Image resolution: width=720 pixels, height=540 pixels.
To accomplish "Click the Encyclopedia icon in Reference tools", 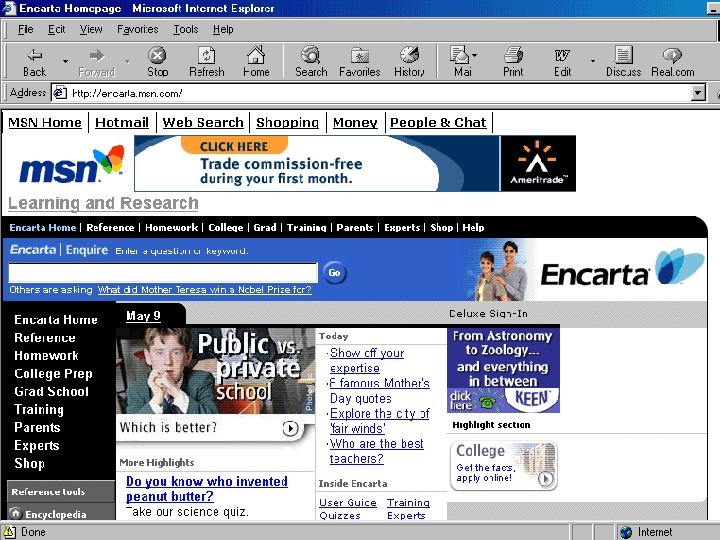I will pos(16,513).
